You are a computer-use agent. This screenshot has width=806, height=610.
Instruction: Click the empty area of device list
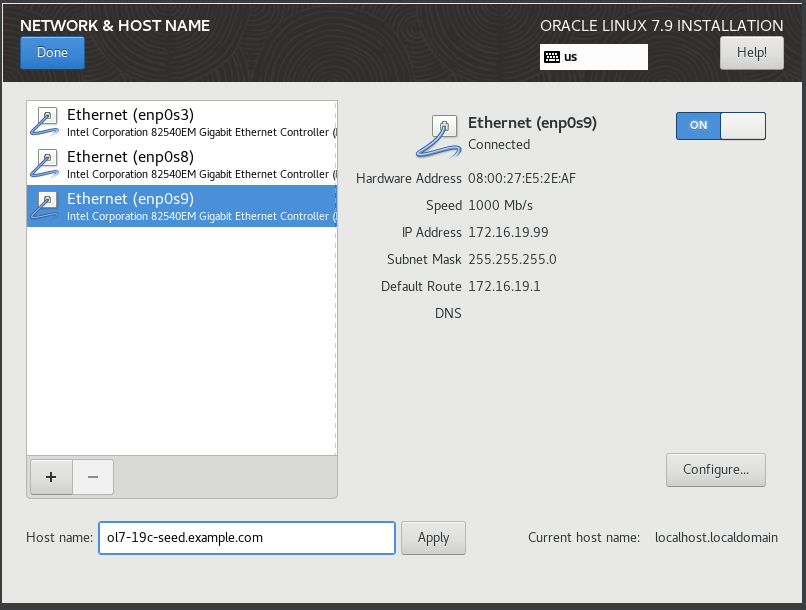coord(180,340)
